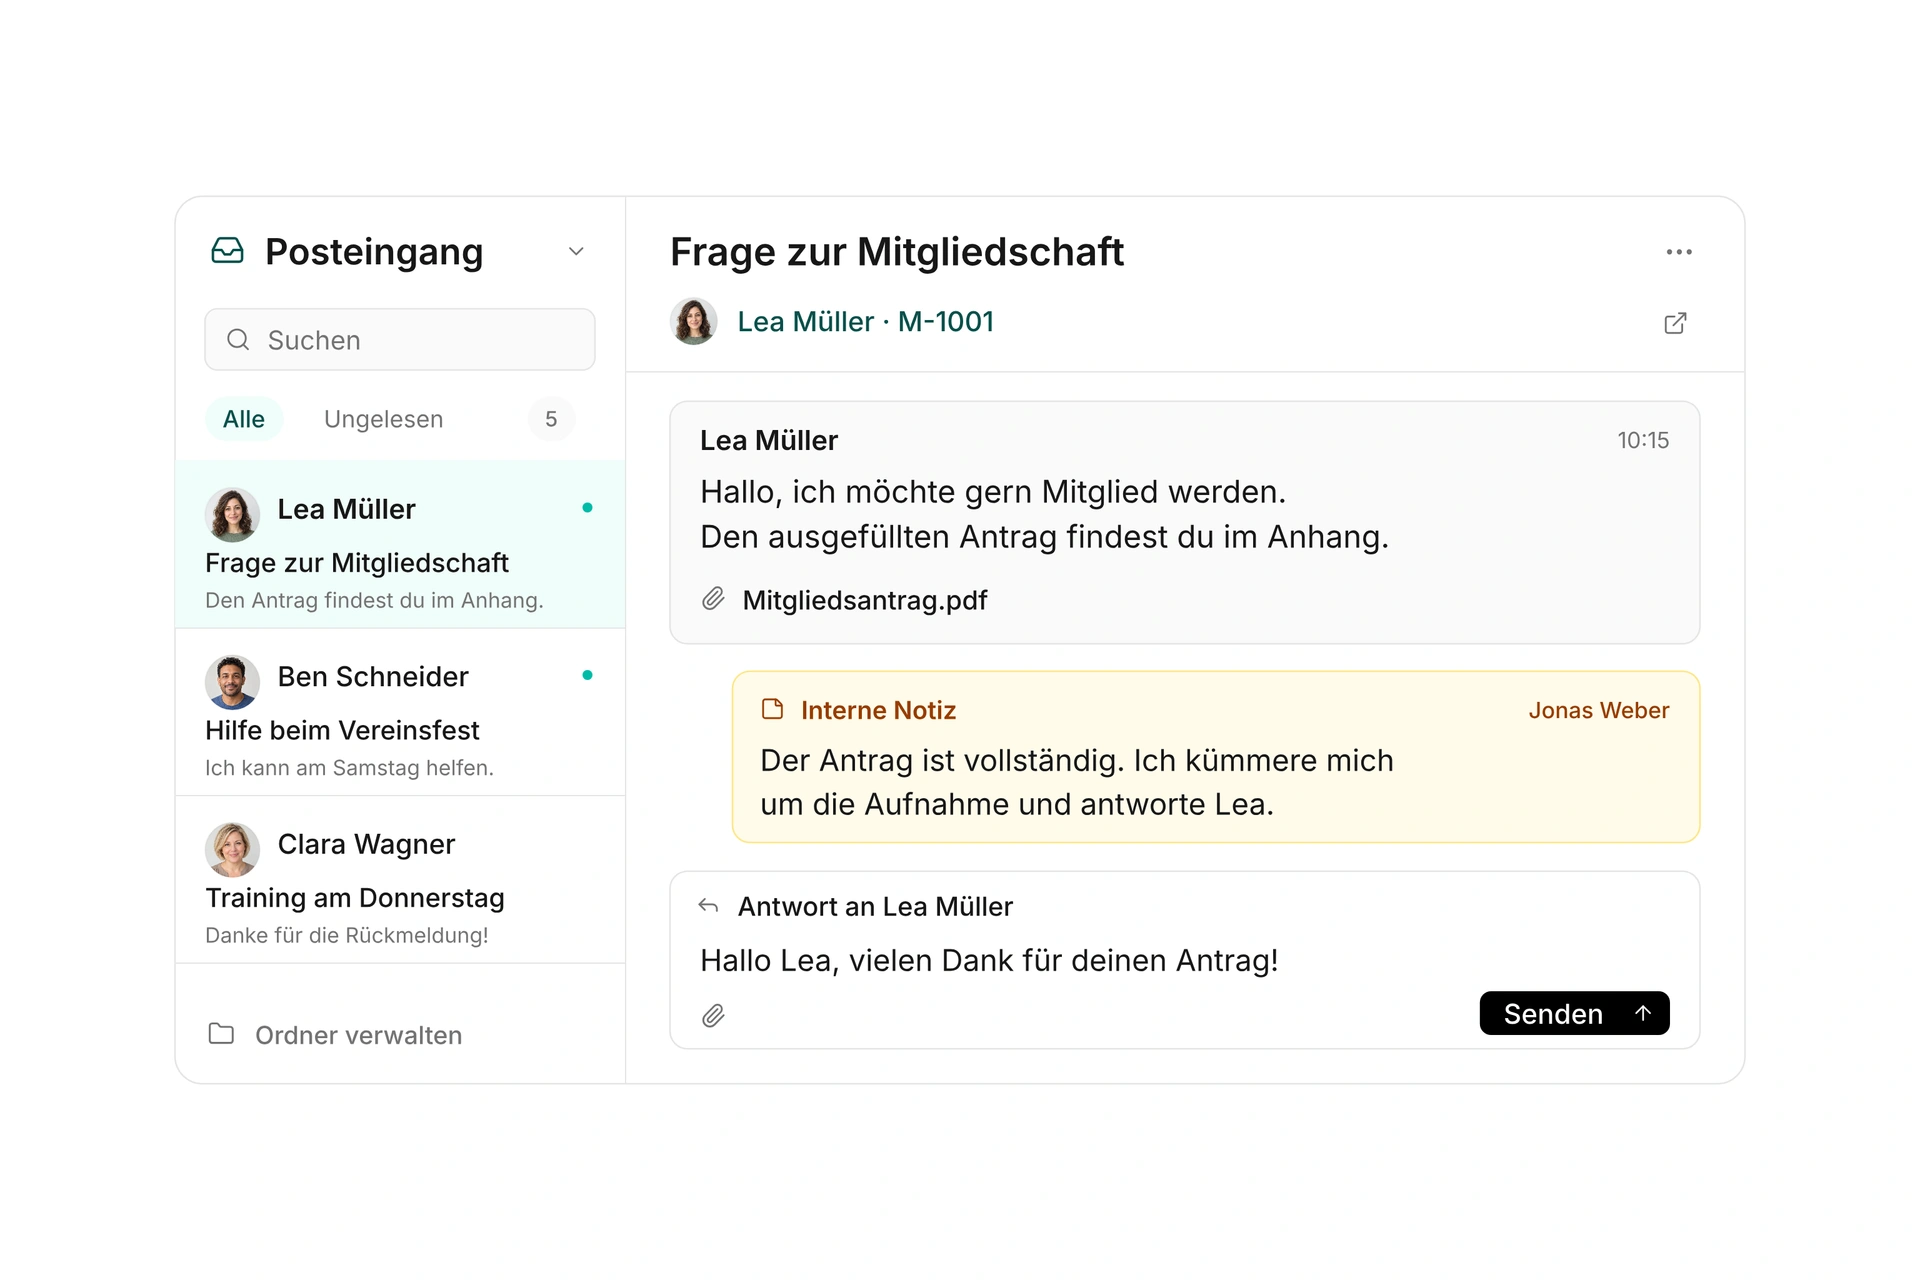Click the Interne Notiz heading
This screenshot has height=1280, width=1920.
[x=878, y=710]
